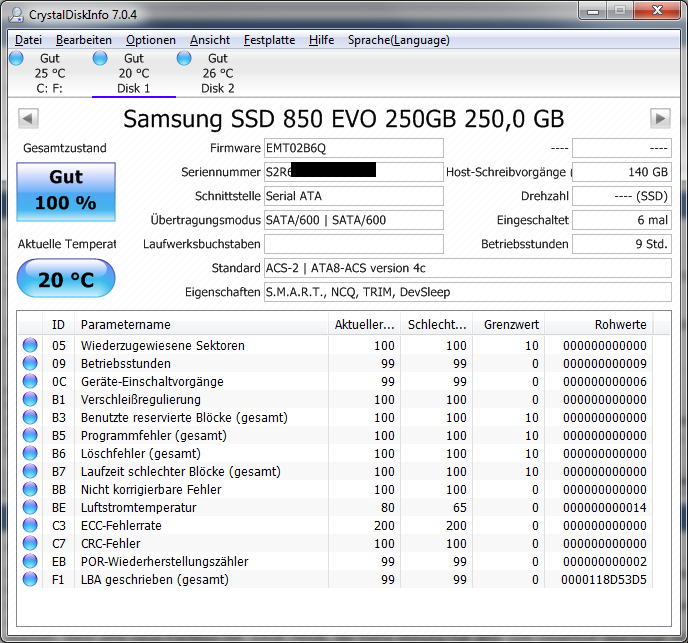Viewport: 688px width, 643px height.
Task: Click the Drehzahl value ---- (SSD)
Action: pos(622,196)
